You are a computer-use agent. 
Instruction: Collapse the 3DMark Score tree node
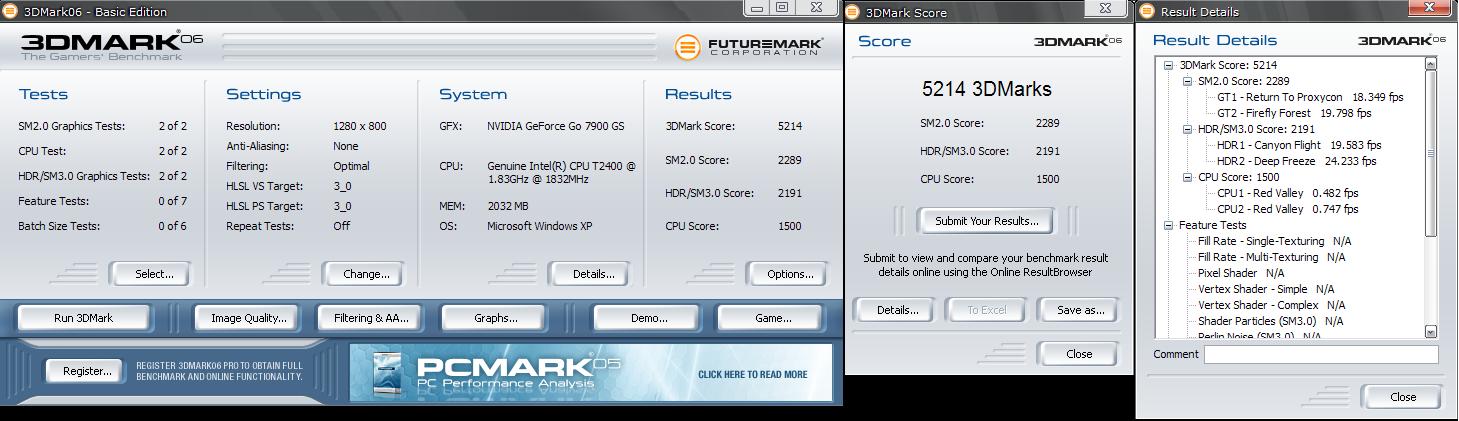tap(1168, 65)
